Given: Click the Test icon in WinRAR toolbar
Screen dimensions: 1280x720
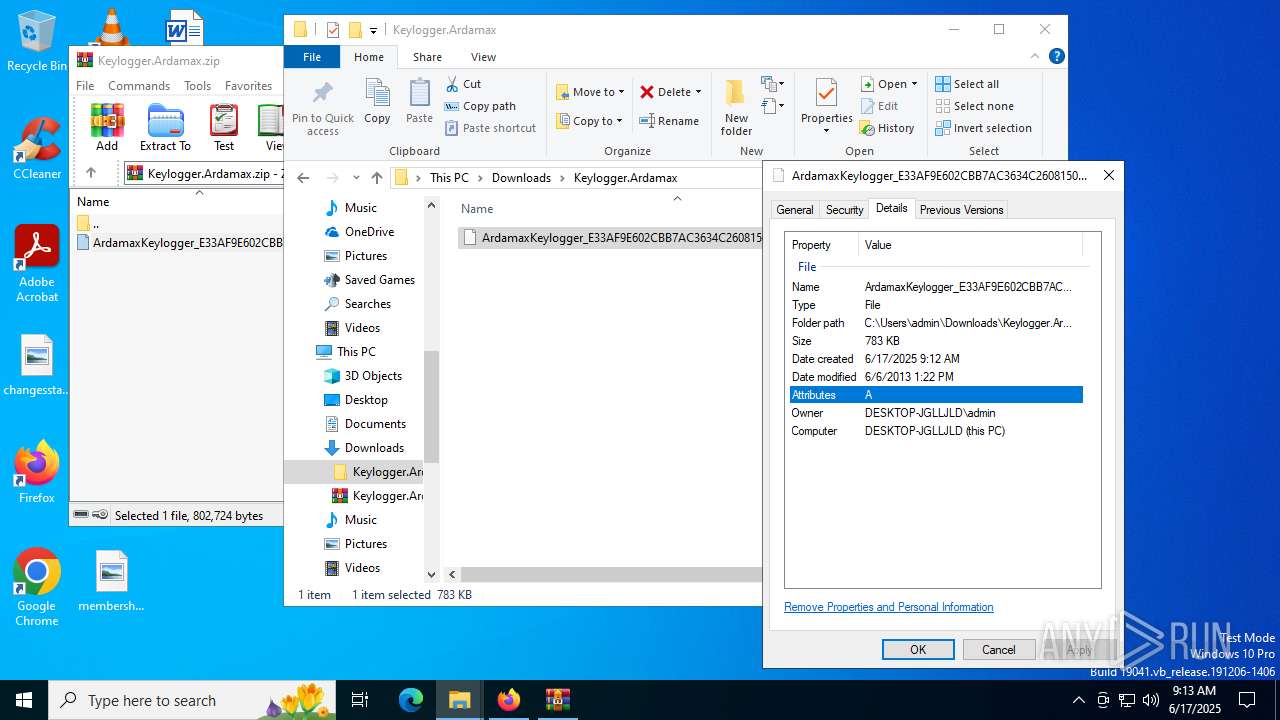Looking at the screenshot, I should tap(224, 127).
